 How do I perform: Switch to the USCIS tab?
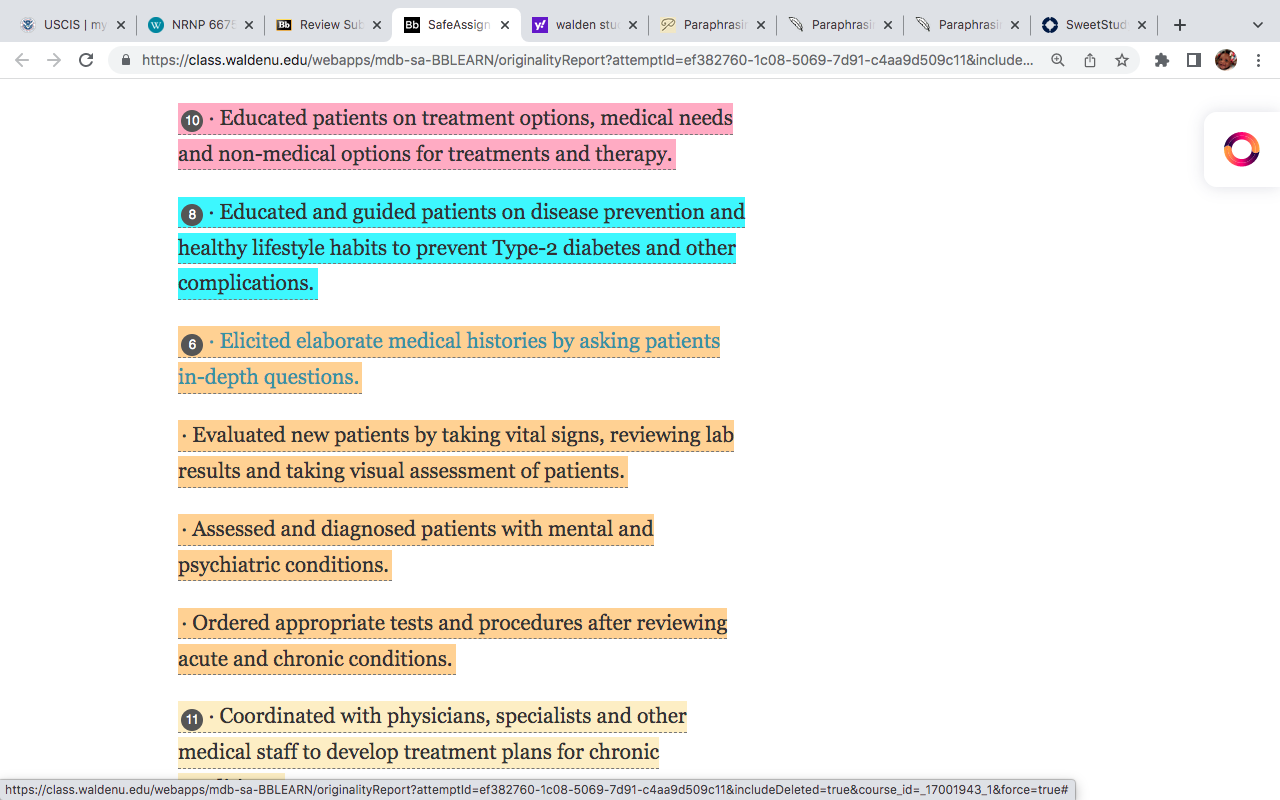click(71, 25)
